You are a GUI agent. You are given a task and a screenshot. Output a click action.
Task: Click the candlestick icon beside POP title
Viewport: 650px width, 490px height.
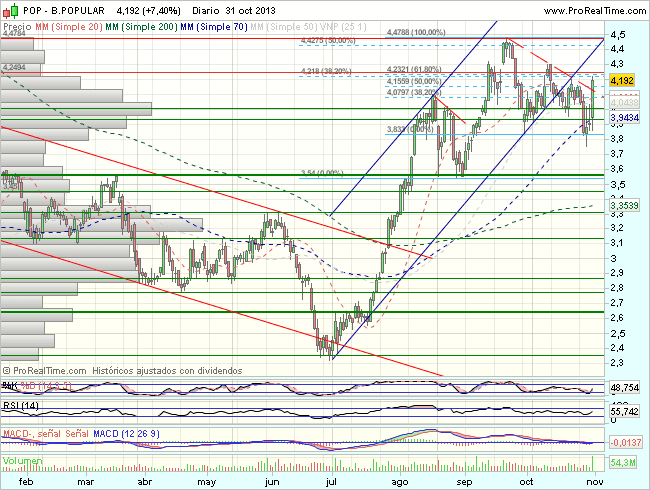(x=10, y=11)
